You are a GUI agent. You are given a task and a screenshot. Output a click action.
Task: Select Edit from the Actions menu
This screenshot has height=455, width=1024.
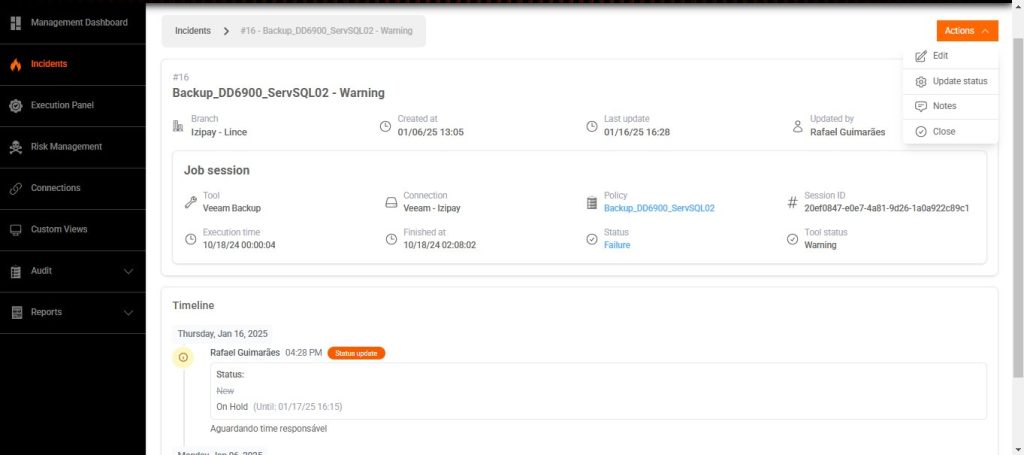[x=940, y=56]
